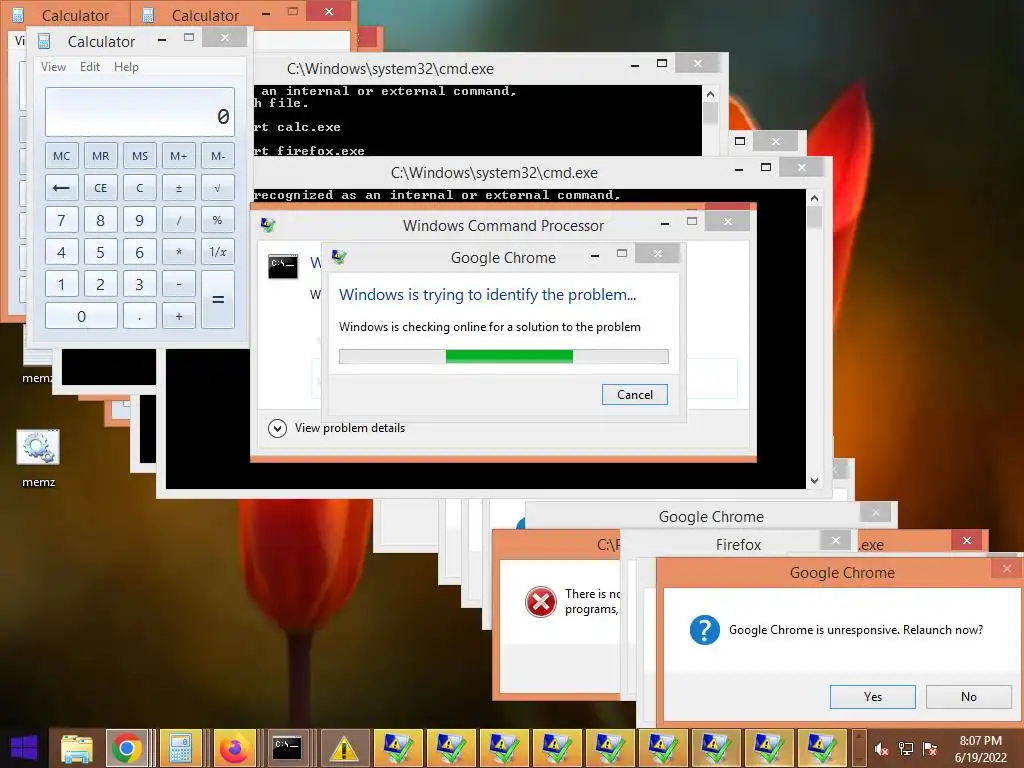Click the plus key in Calculator

click(x=178, y=316)
